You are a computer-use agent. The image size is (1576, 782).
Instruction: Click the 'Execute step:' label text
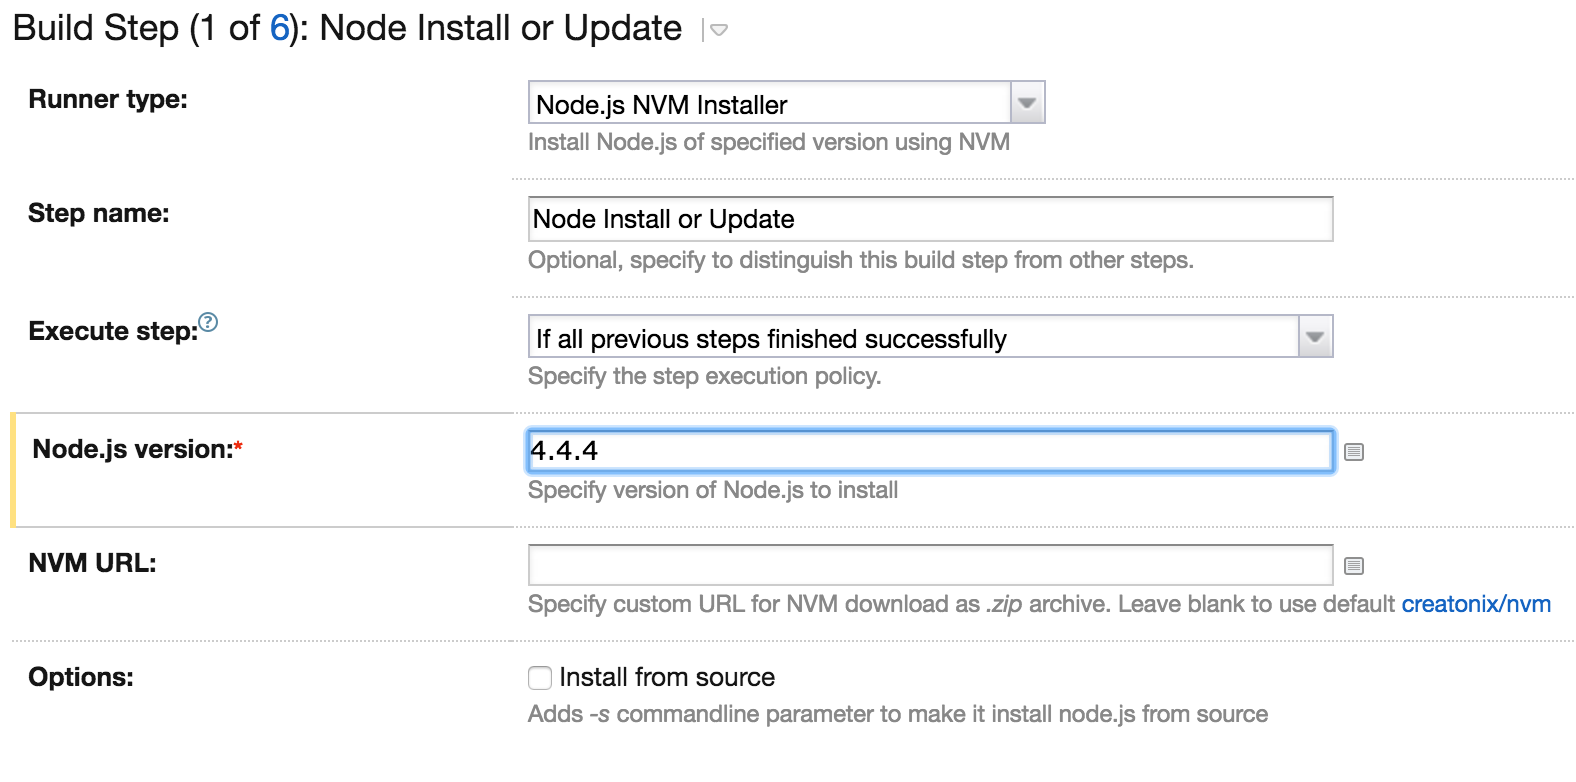click(x=113, y=331)
